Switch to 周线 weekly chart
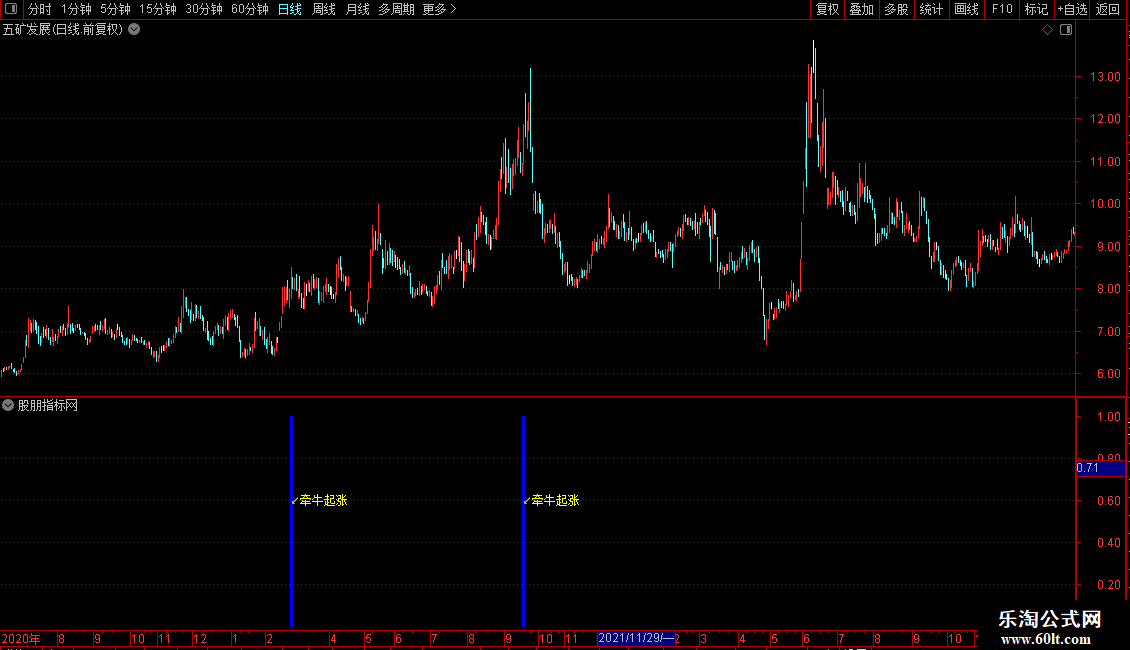 (324, 9)
